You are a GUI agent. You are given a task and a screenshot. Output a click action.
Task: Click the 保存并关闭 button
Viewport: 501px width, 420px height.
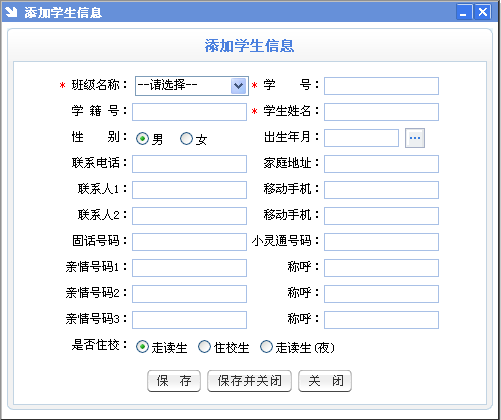[249, 381]
